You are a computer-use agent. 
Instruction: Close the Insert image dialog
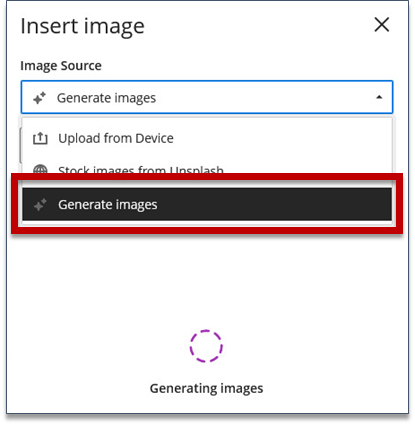tap(382, 25)
